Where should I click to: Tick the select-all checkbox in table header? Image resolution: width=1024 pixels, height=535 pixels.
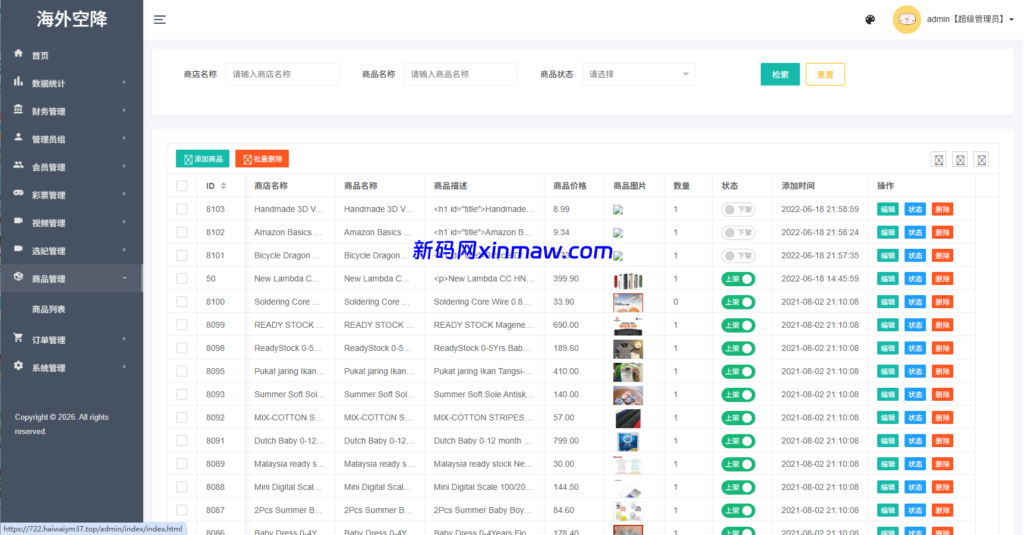pos(182,186)
